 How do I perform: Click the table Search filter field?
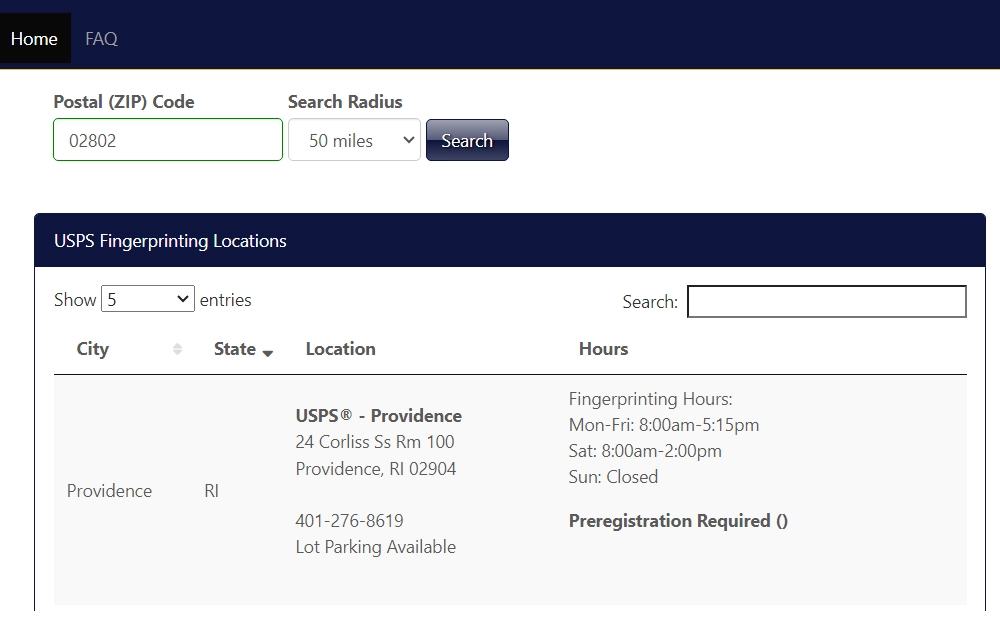point(827,302)
